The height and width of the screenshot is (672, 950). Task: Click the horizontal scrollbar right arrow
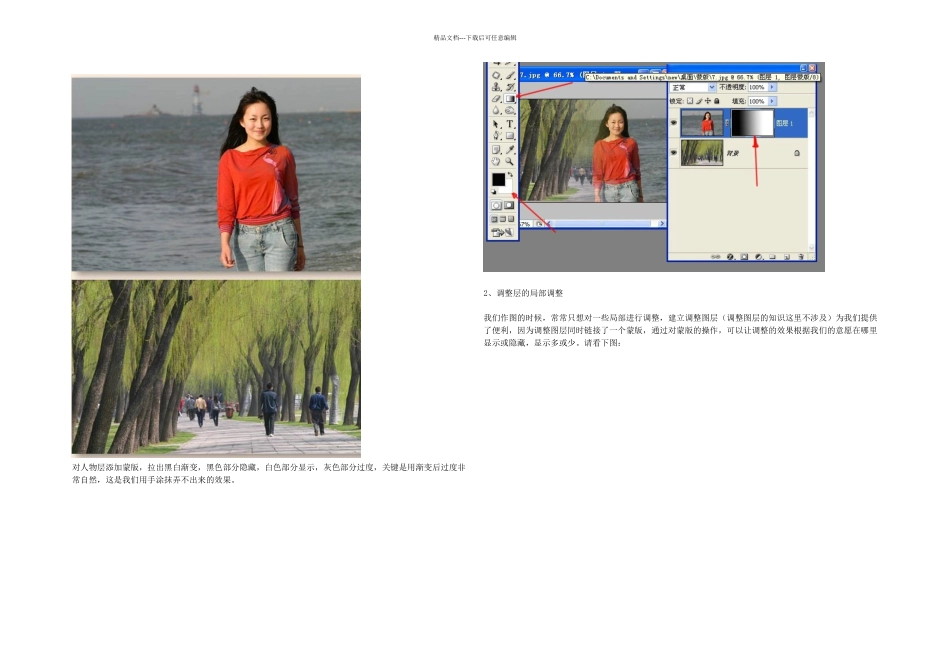click(x=662, y=224)
